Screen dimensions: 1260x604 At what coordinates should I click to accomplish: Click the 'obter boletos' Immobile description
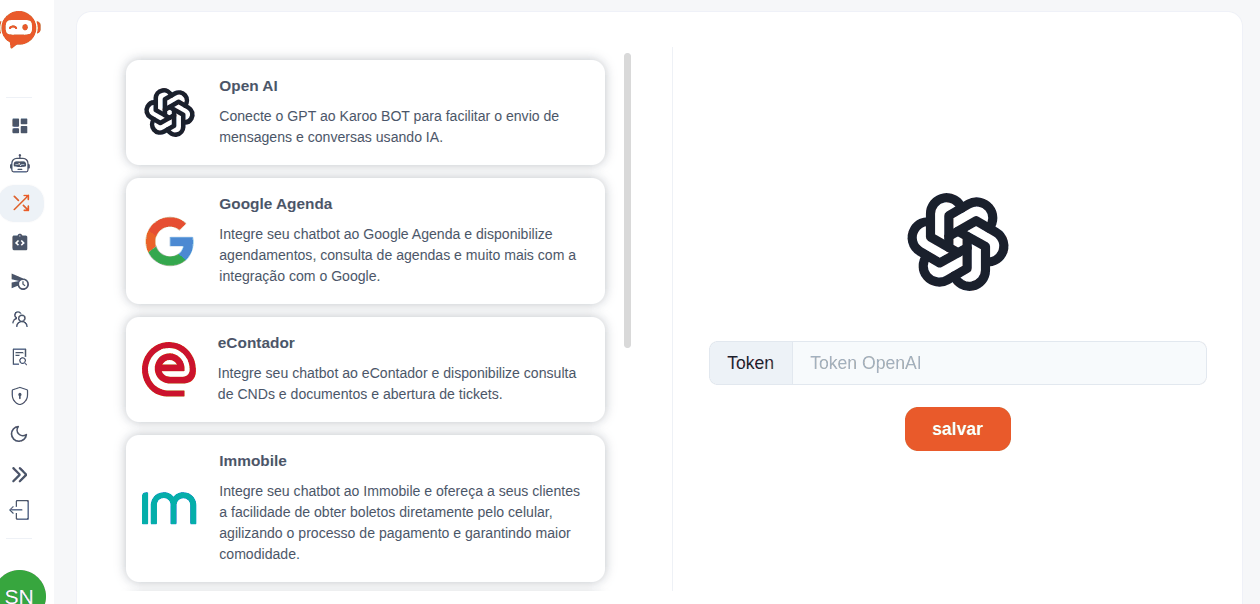(x=400, y=523)
